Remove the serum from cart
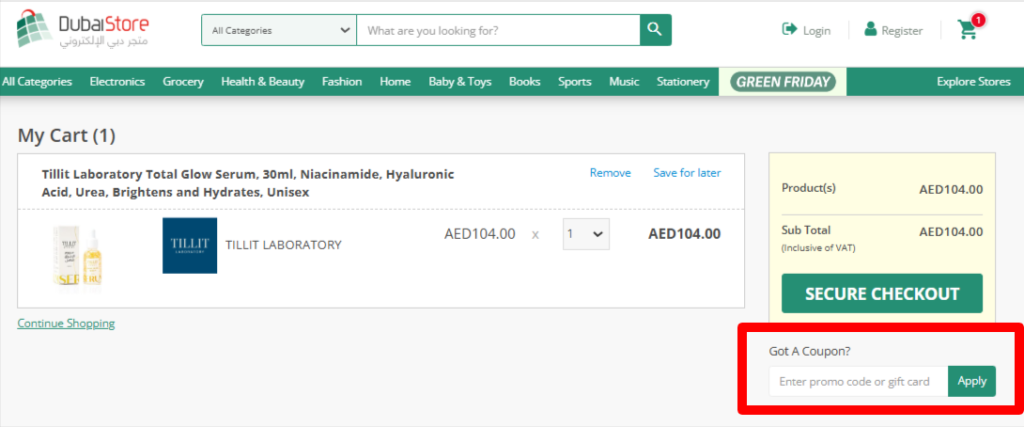The width and height of the screenshot is (1024, 427). click(x=610, y=173)
